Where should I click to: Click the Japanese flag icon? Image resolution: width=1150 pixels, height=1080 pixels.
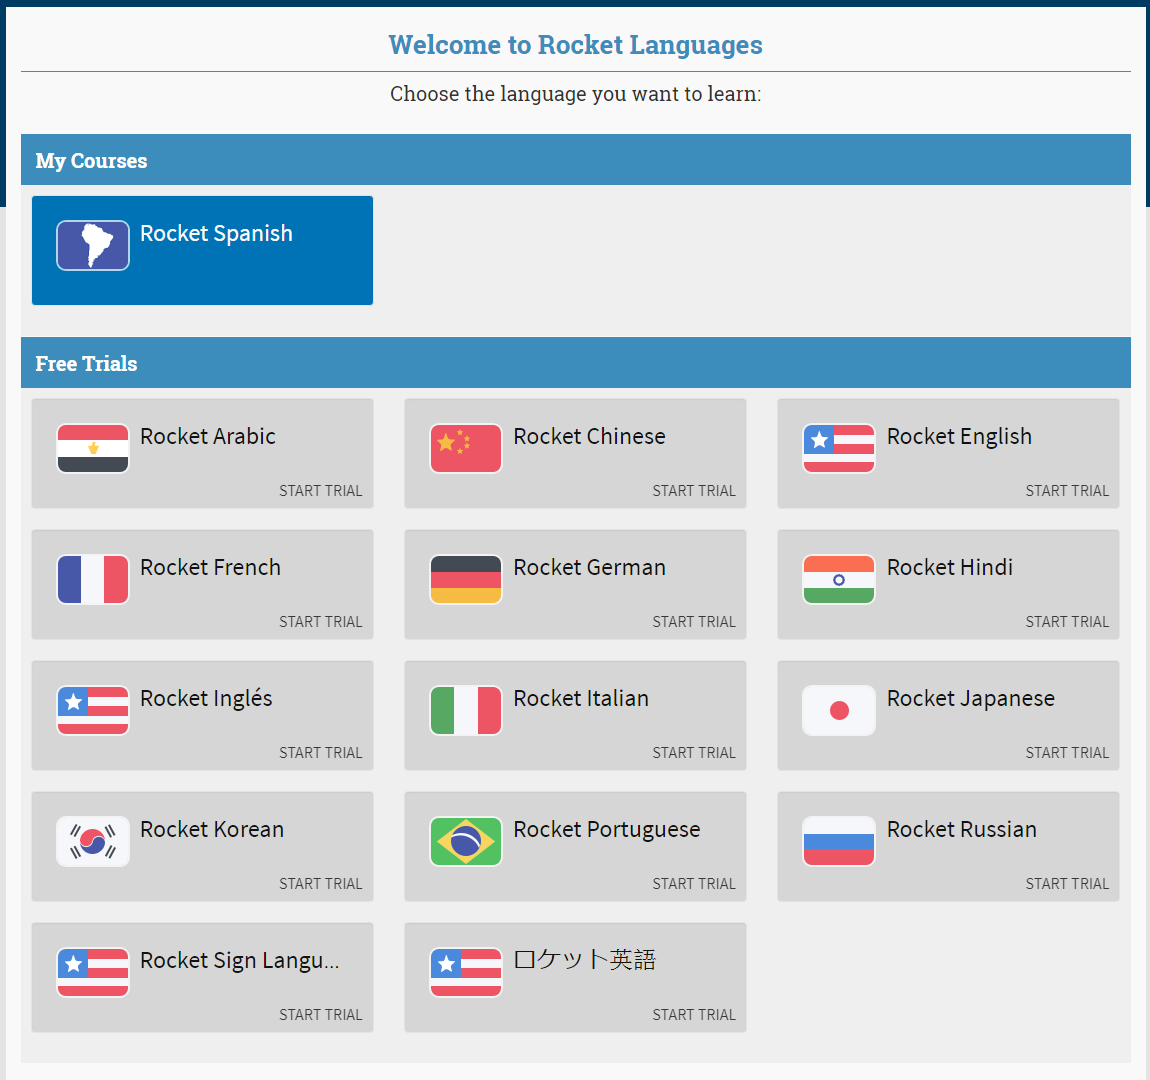tap(839, 710)
